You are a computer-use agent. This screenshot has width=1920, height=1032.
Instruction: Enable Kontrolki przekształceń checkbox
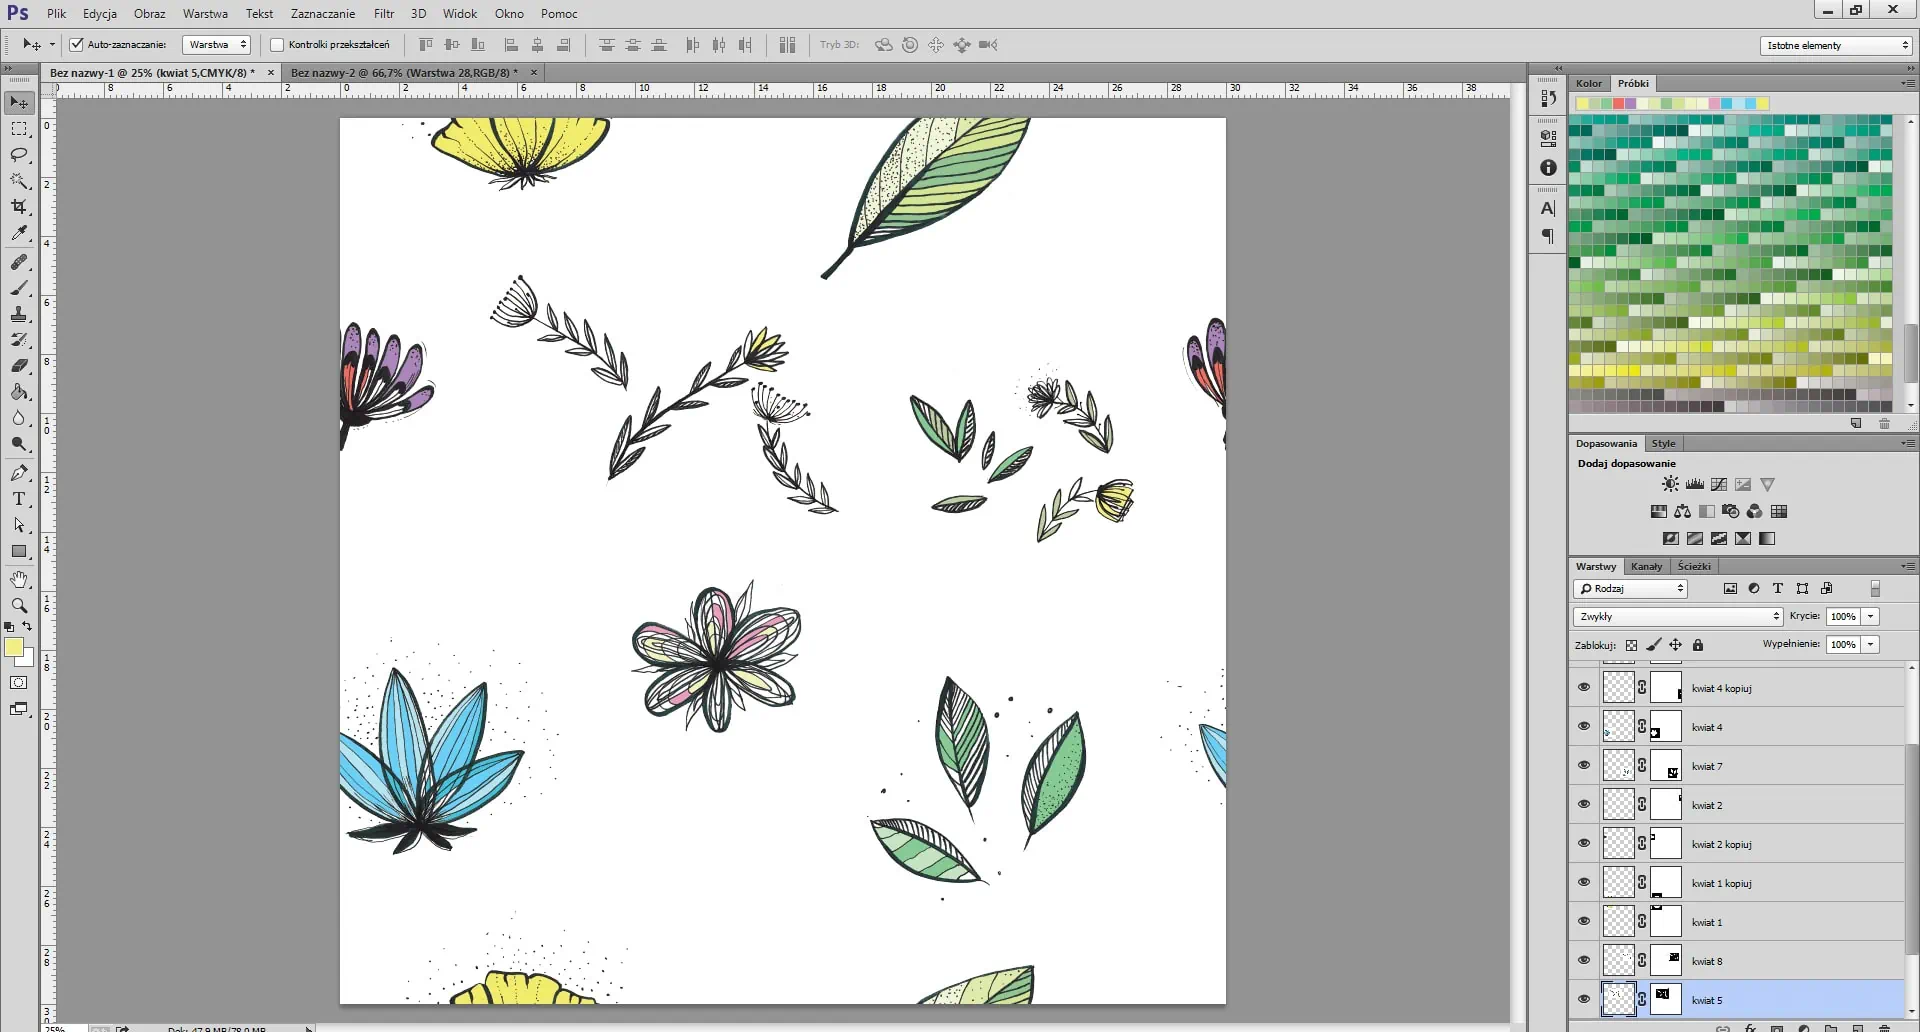(277, 45)
